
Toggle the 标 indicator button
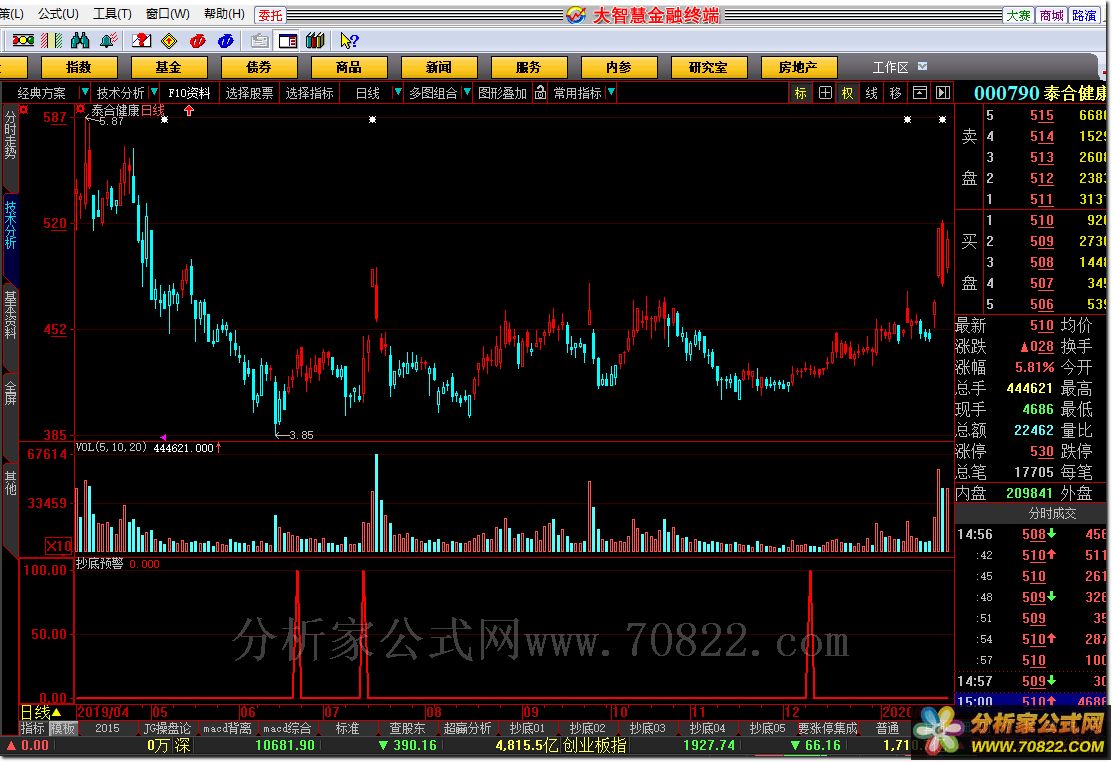tap(801, 93)
